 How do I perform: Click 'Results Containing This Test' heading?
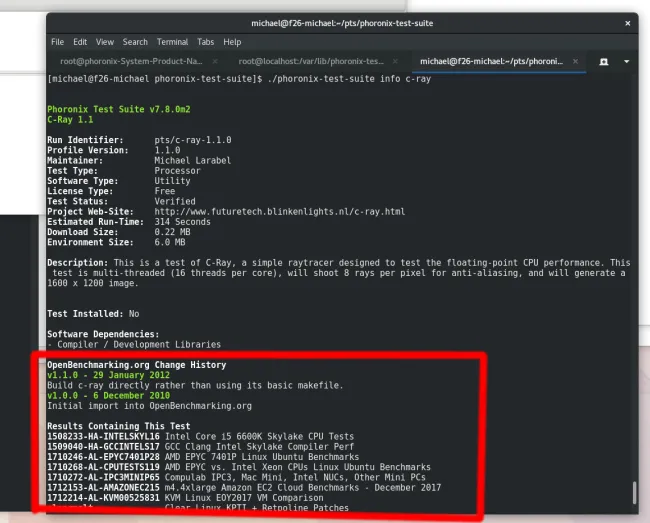point(119,426)
